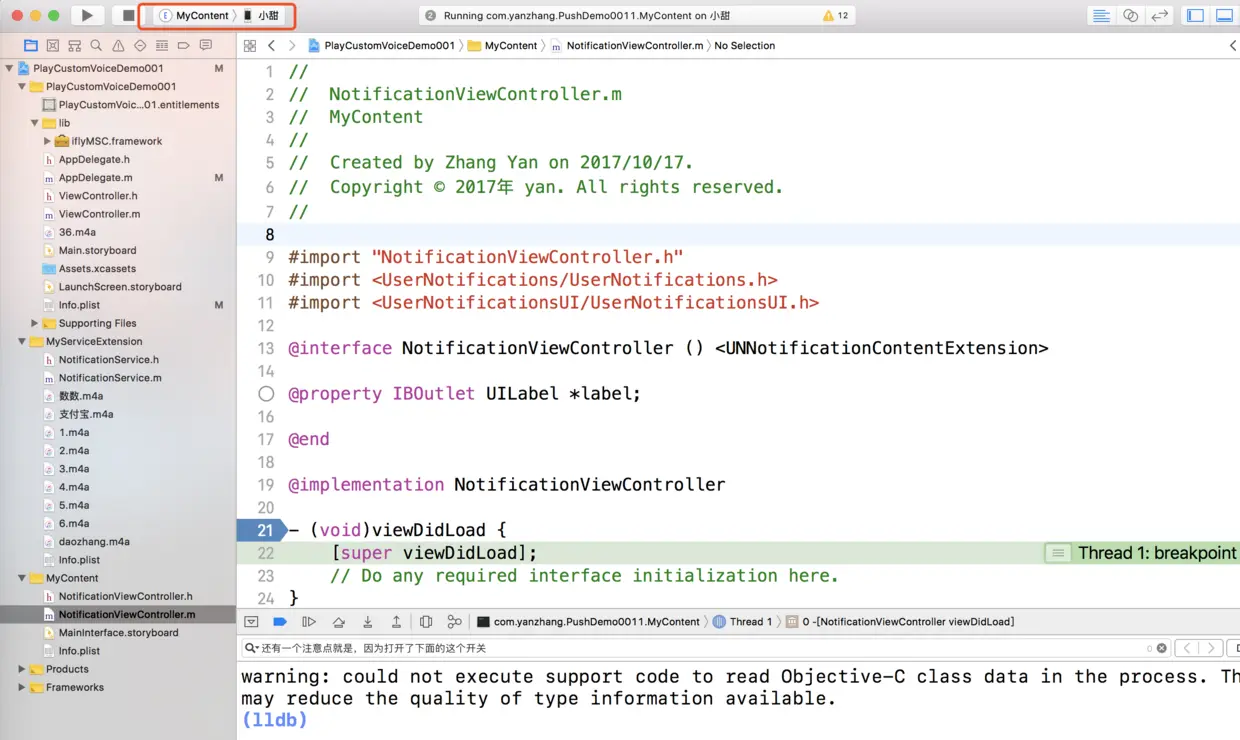
Task: Show the 12 warnings indicator
Action: [x=835, y=16]
